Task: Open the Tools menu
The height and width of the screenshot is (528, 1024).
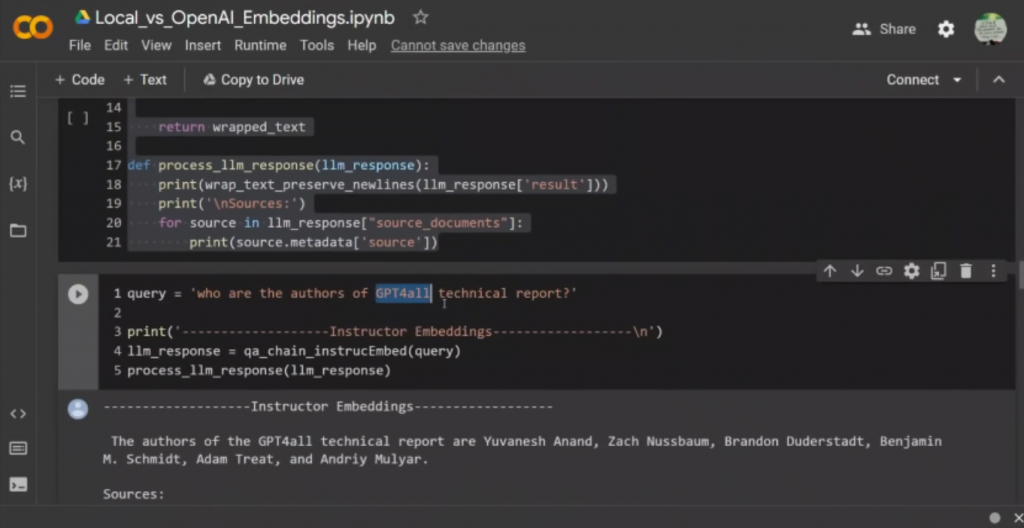Action: (x=317, y=46)
